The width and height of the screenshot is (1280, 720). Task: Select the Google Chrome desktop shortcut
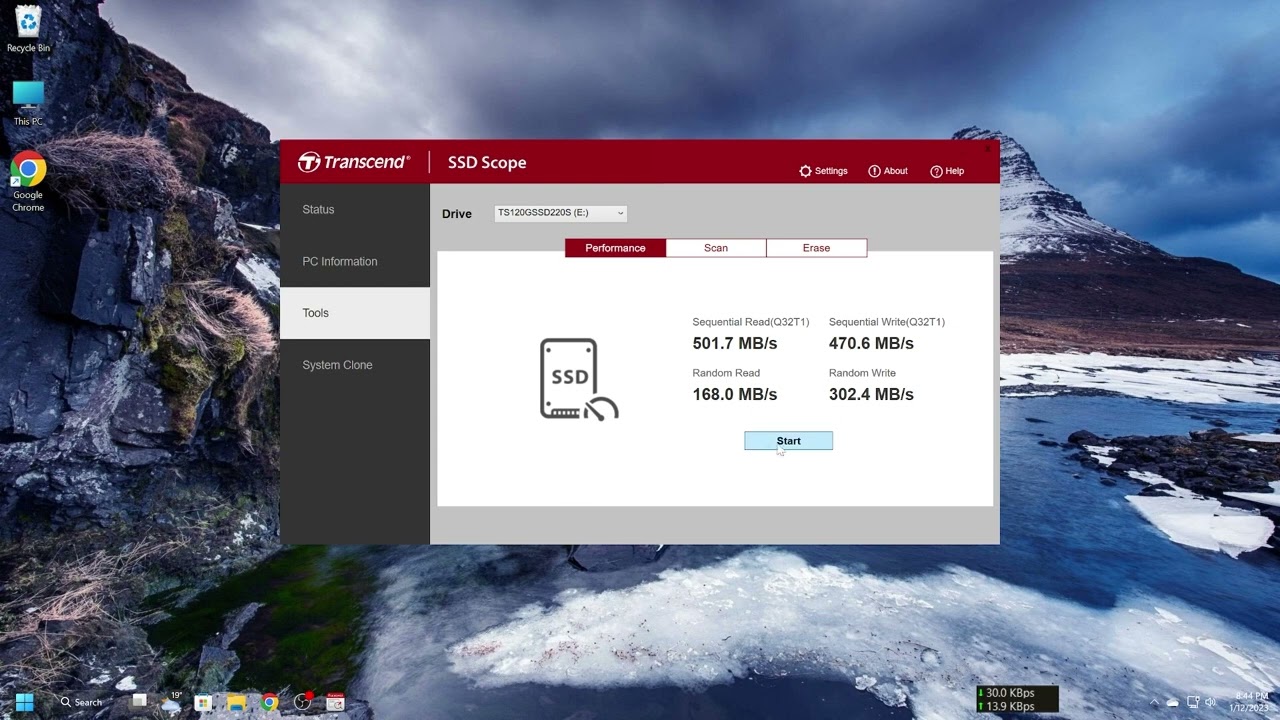click(x=28, y=182)
